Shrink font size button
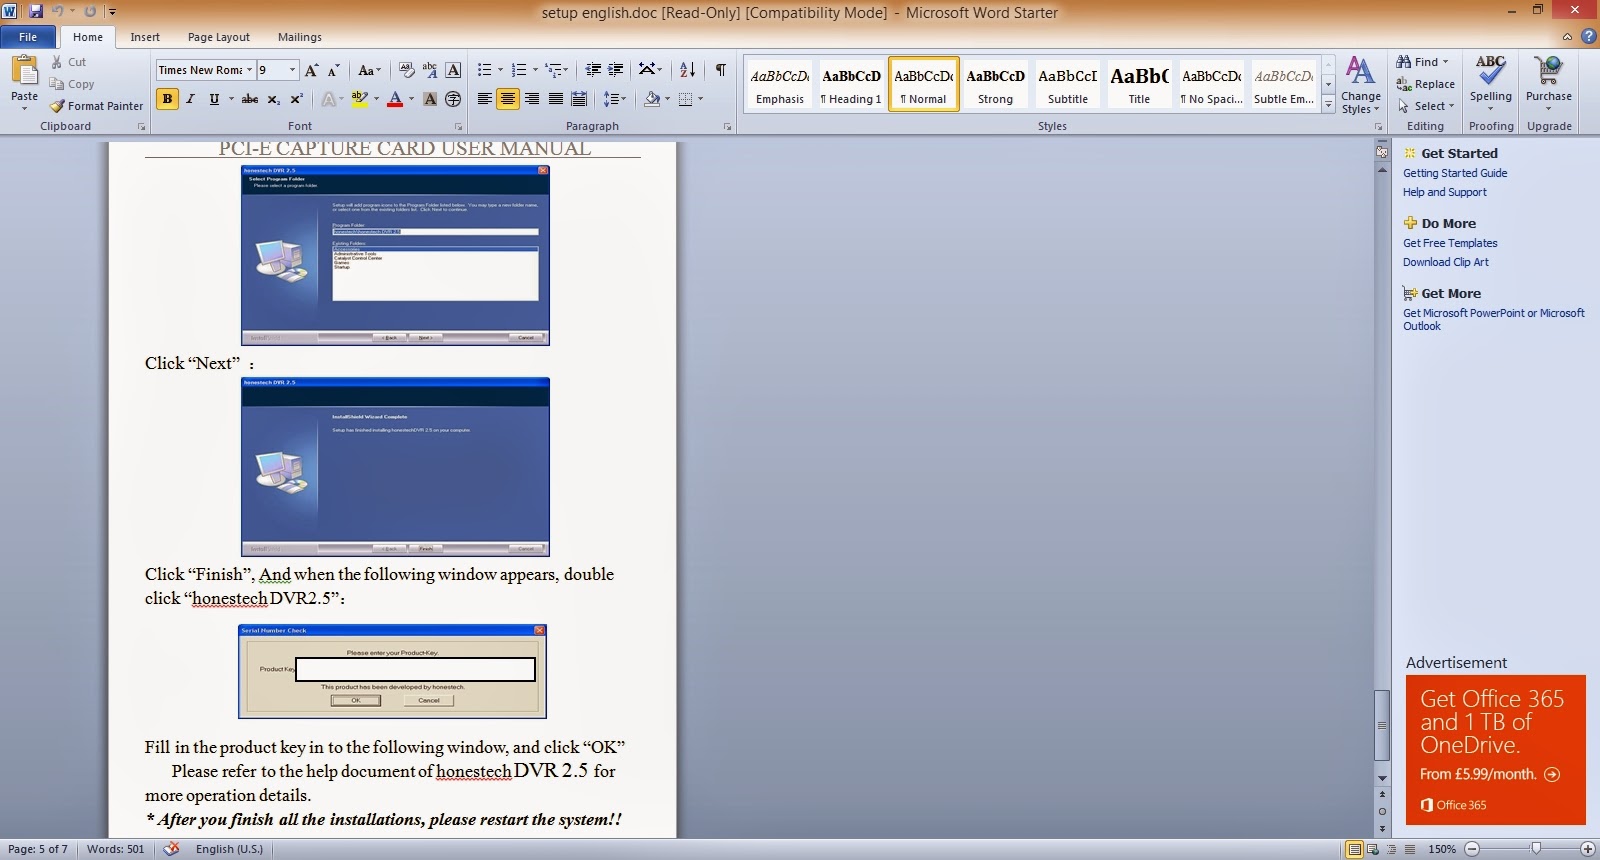Screen dimensions: 1600x860 334,70
